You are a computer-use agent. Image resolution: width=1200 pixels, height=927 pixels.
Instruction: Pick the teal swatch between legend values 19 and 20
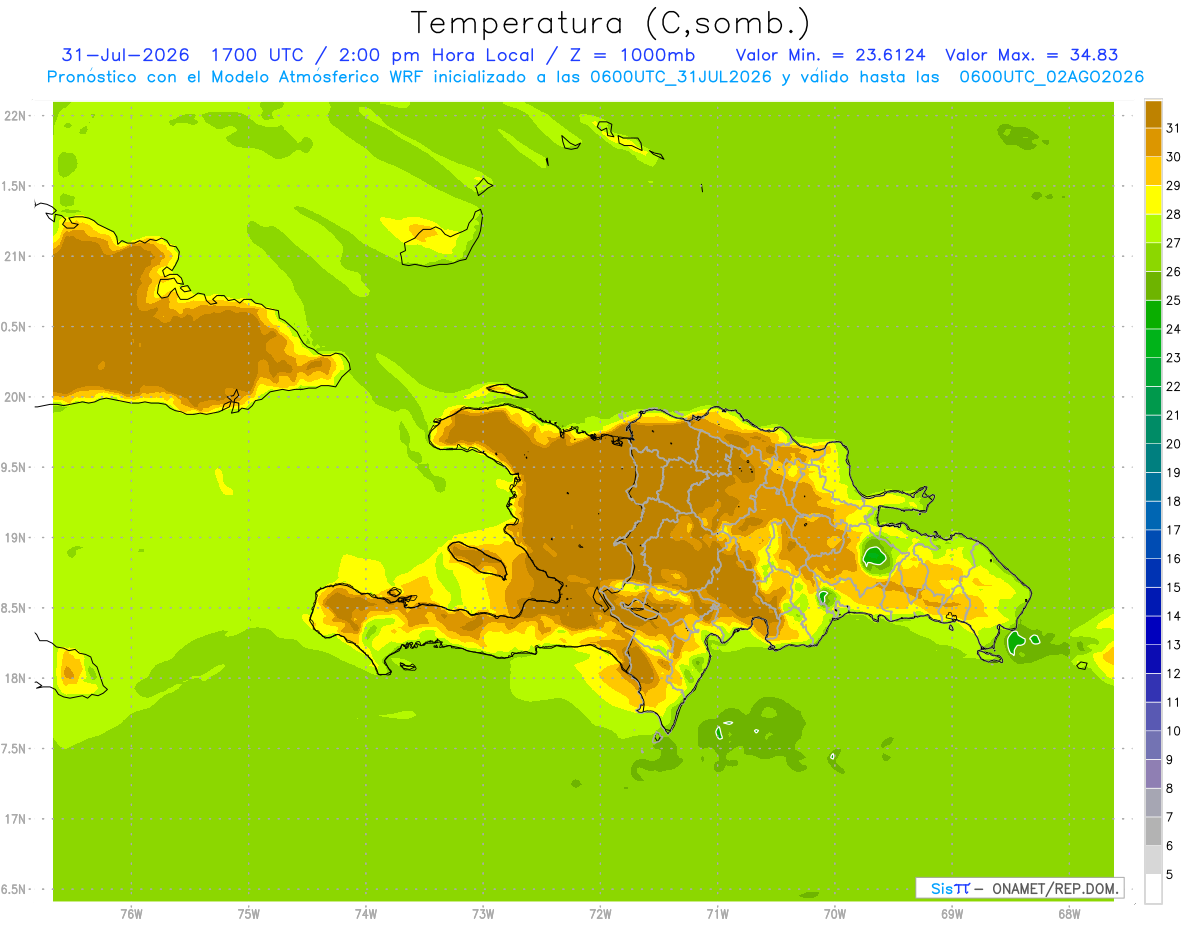click(x=1153, y=458)
